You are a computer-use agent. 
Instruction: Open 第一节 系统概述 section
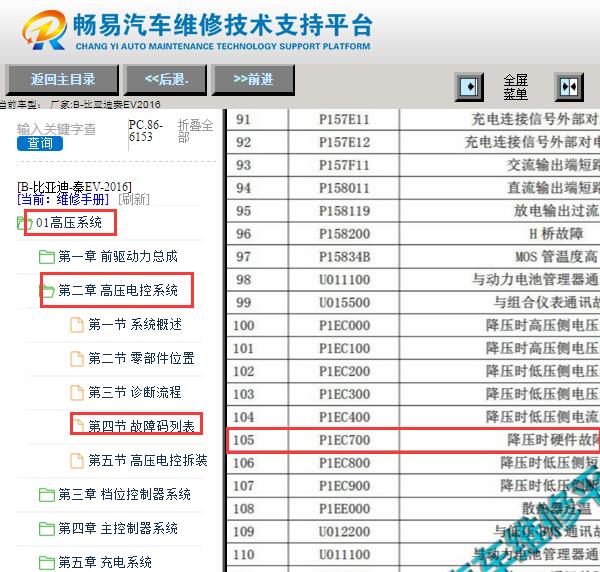pyautogui.click(x=135, y=324)
